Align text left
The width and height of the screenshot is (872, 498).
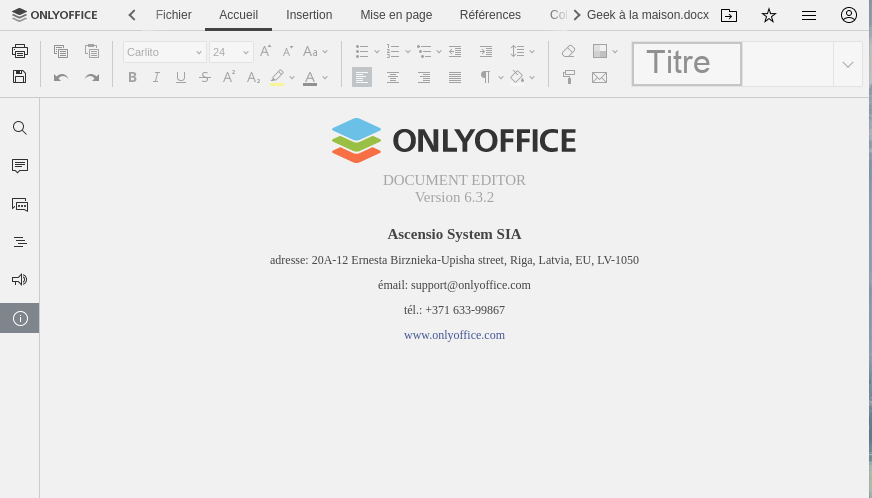tap(362, 77)
